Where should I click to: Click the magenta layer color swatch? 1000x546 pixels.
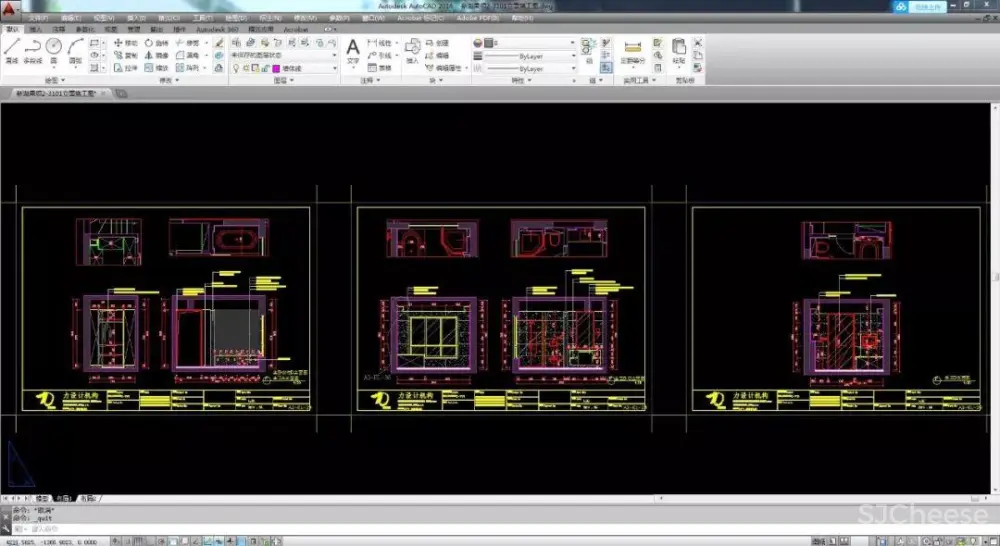(x=277, y=69)
